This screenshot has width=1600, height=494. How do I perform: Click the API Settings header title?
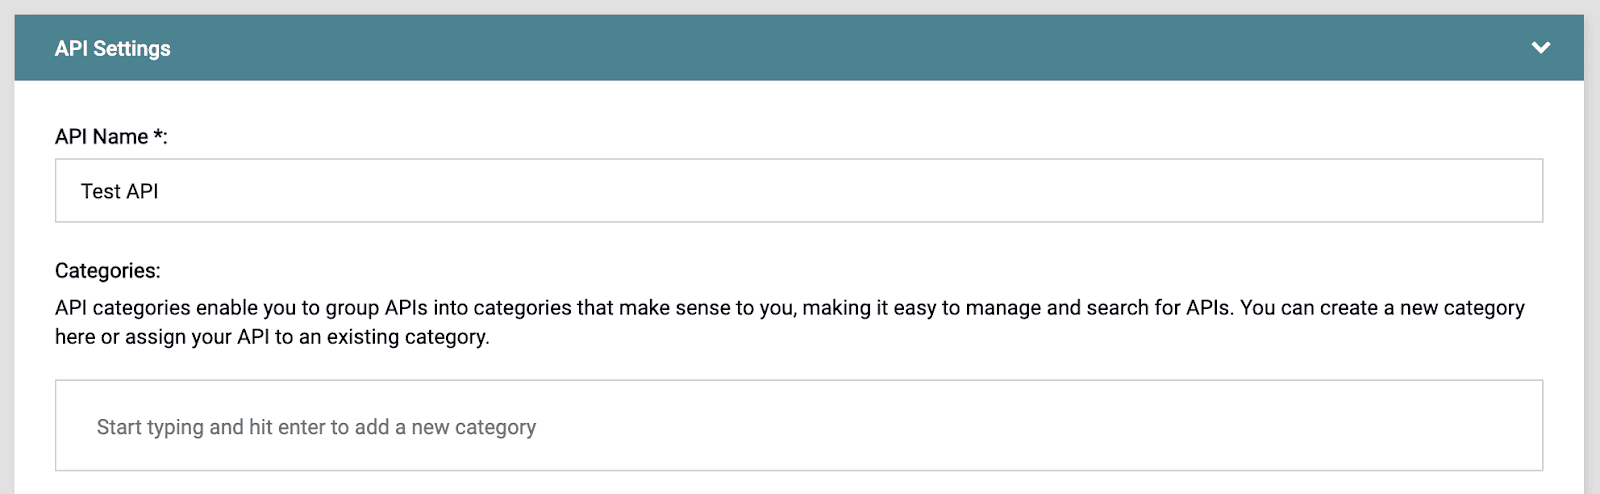point(112,48)
